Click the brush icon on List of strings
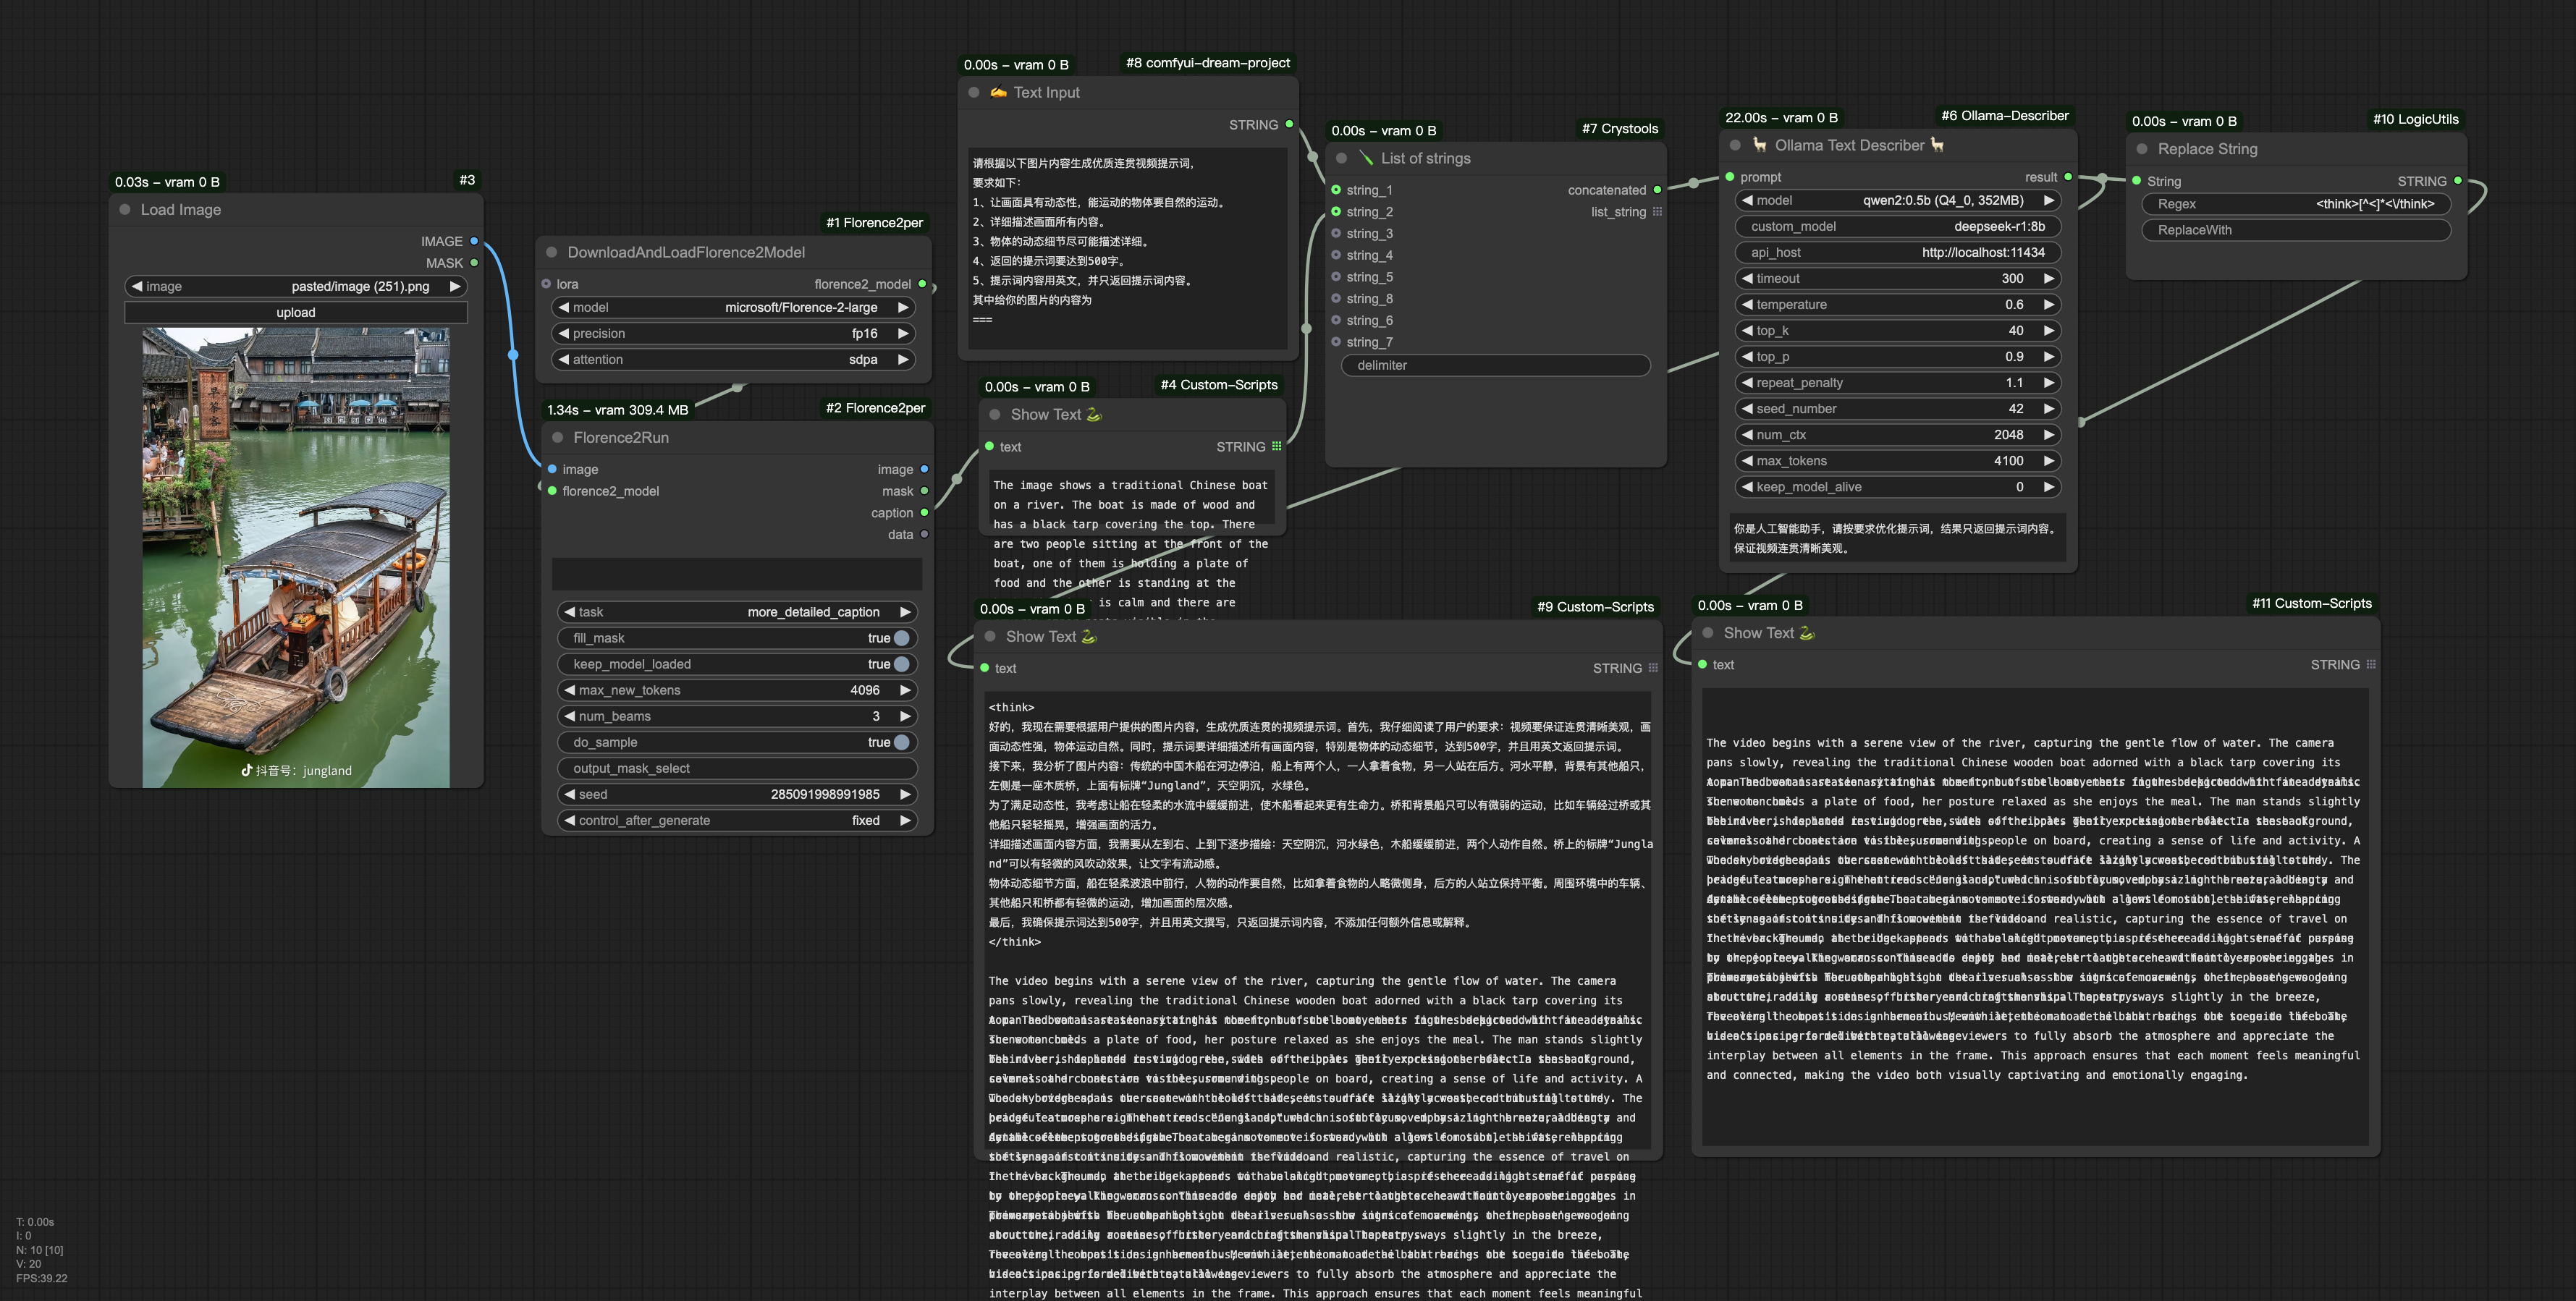Screen dimensions: 2576x1301 (1366, 158)
